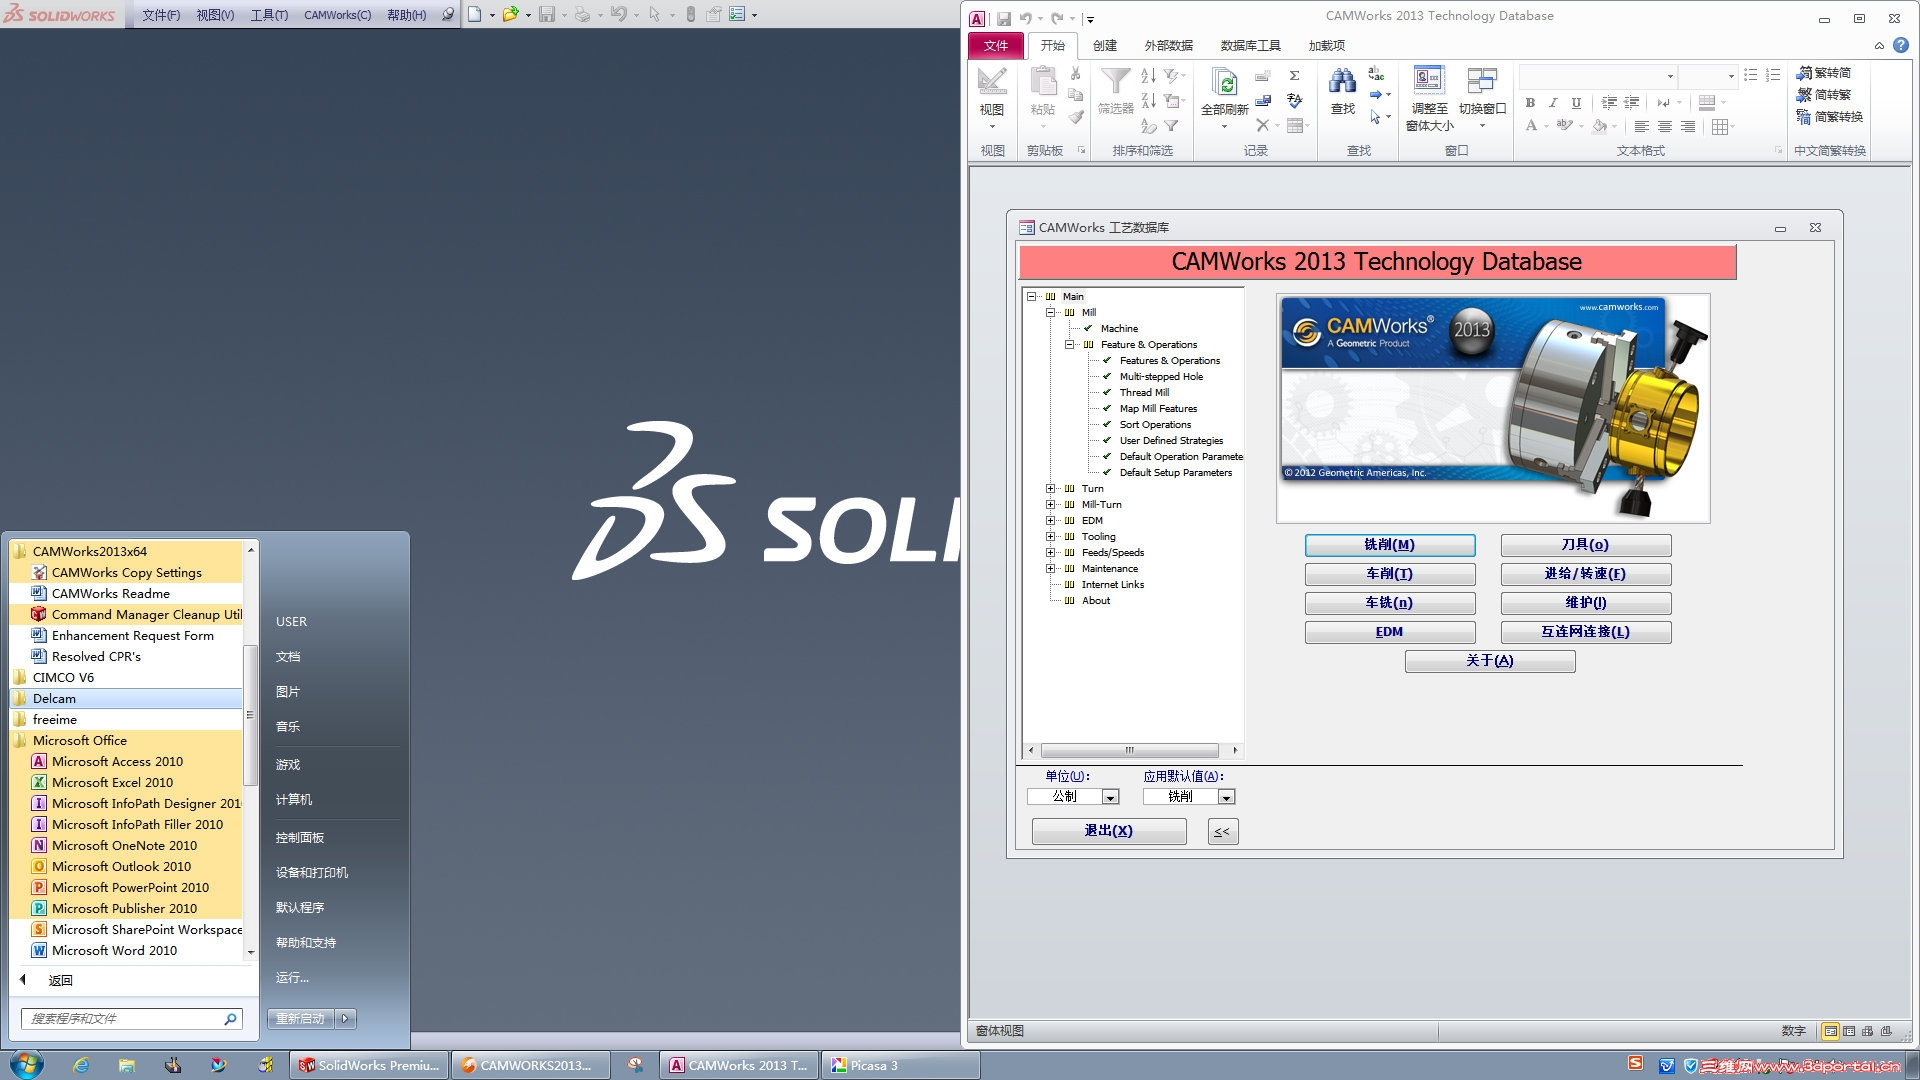The width and height of the screenshot is (1920, 1080).
Task: Expand the Tooling tree node
Action: pos(1051,537)
